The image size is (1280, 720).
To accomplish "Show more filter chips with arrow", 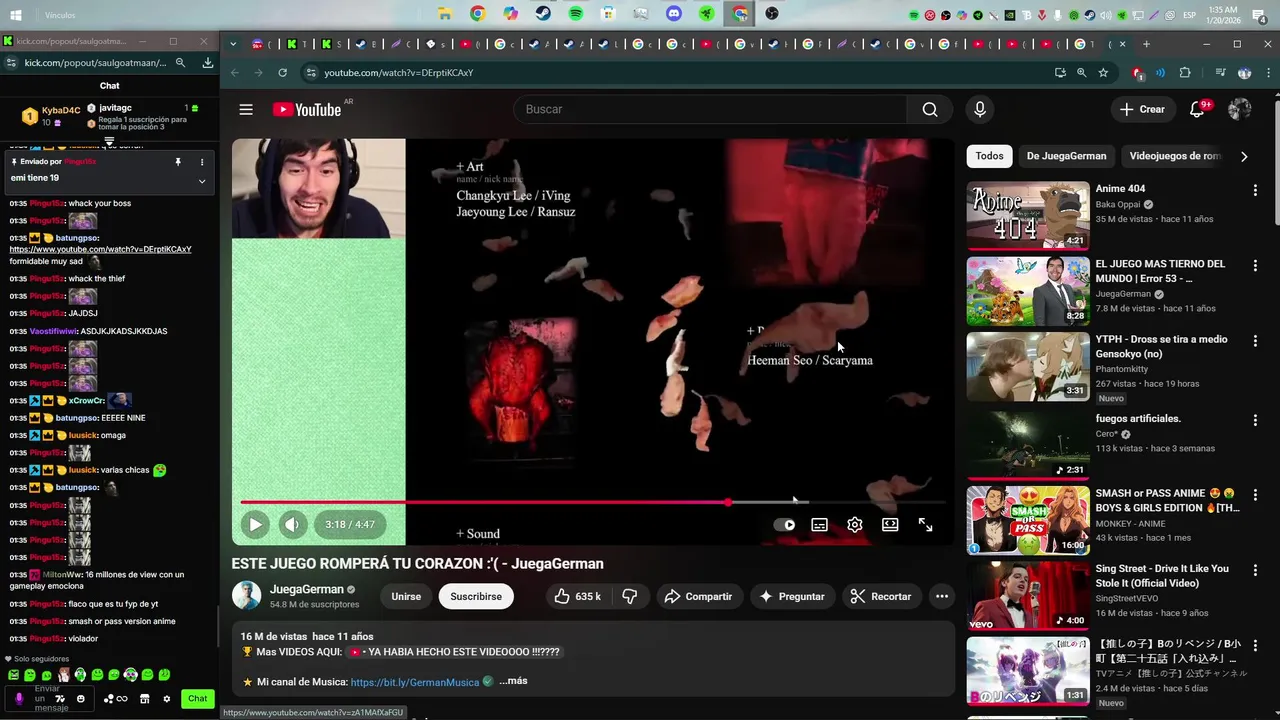I will [1244, 156].
